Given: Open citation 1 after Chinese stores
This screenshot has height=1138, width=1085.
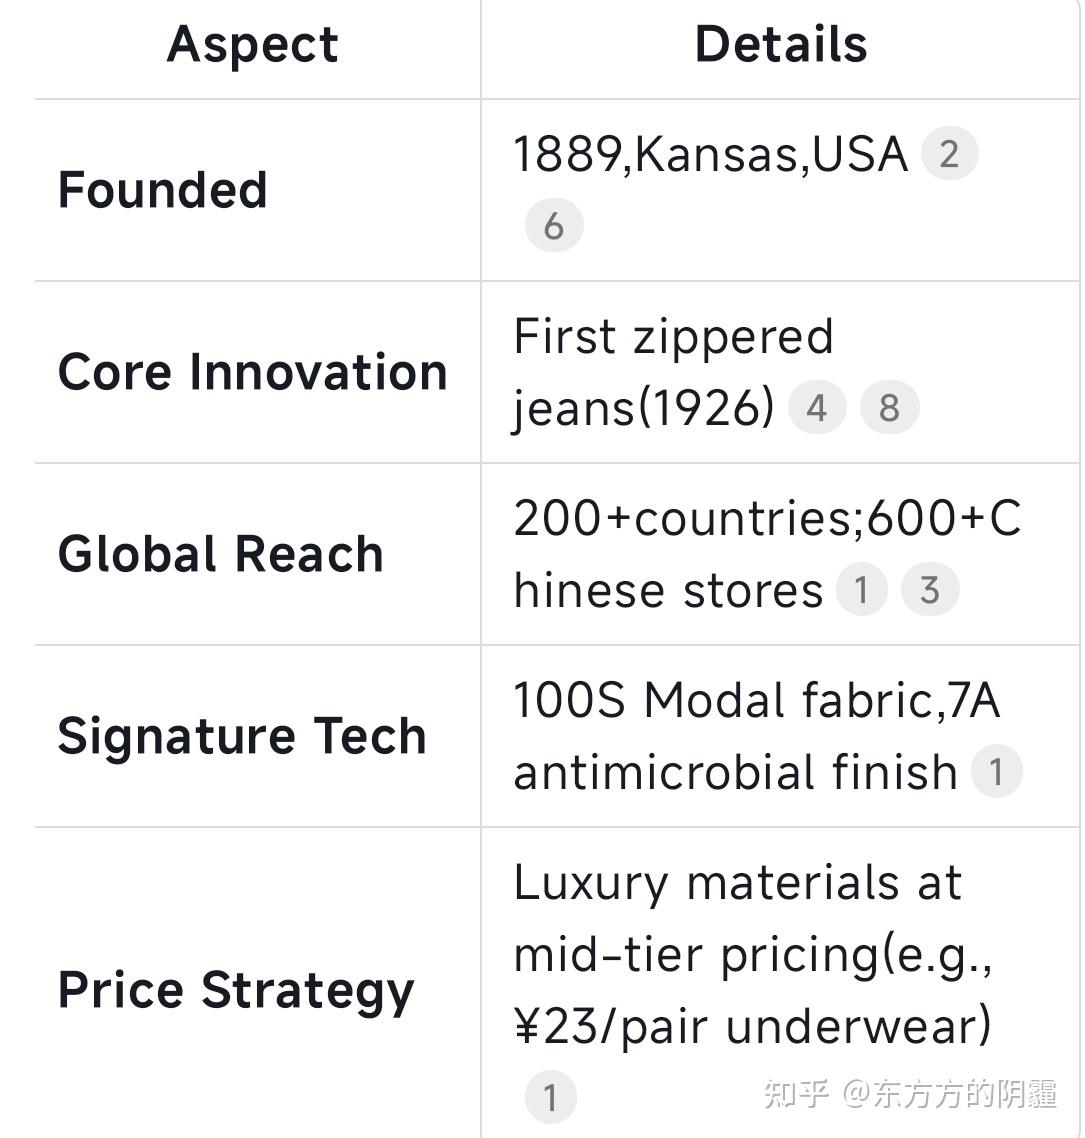Looking at the screenshot, I should point(861,589).
